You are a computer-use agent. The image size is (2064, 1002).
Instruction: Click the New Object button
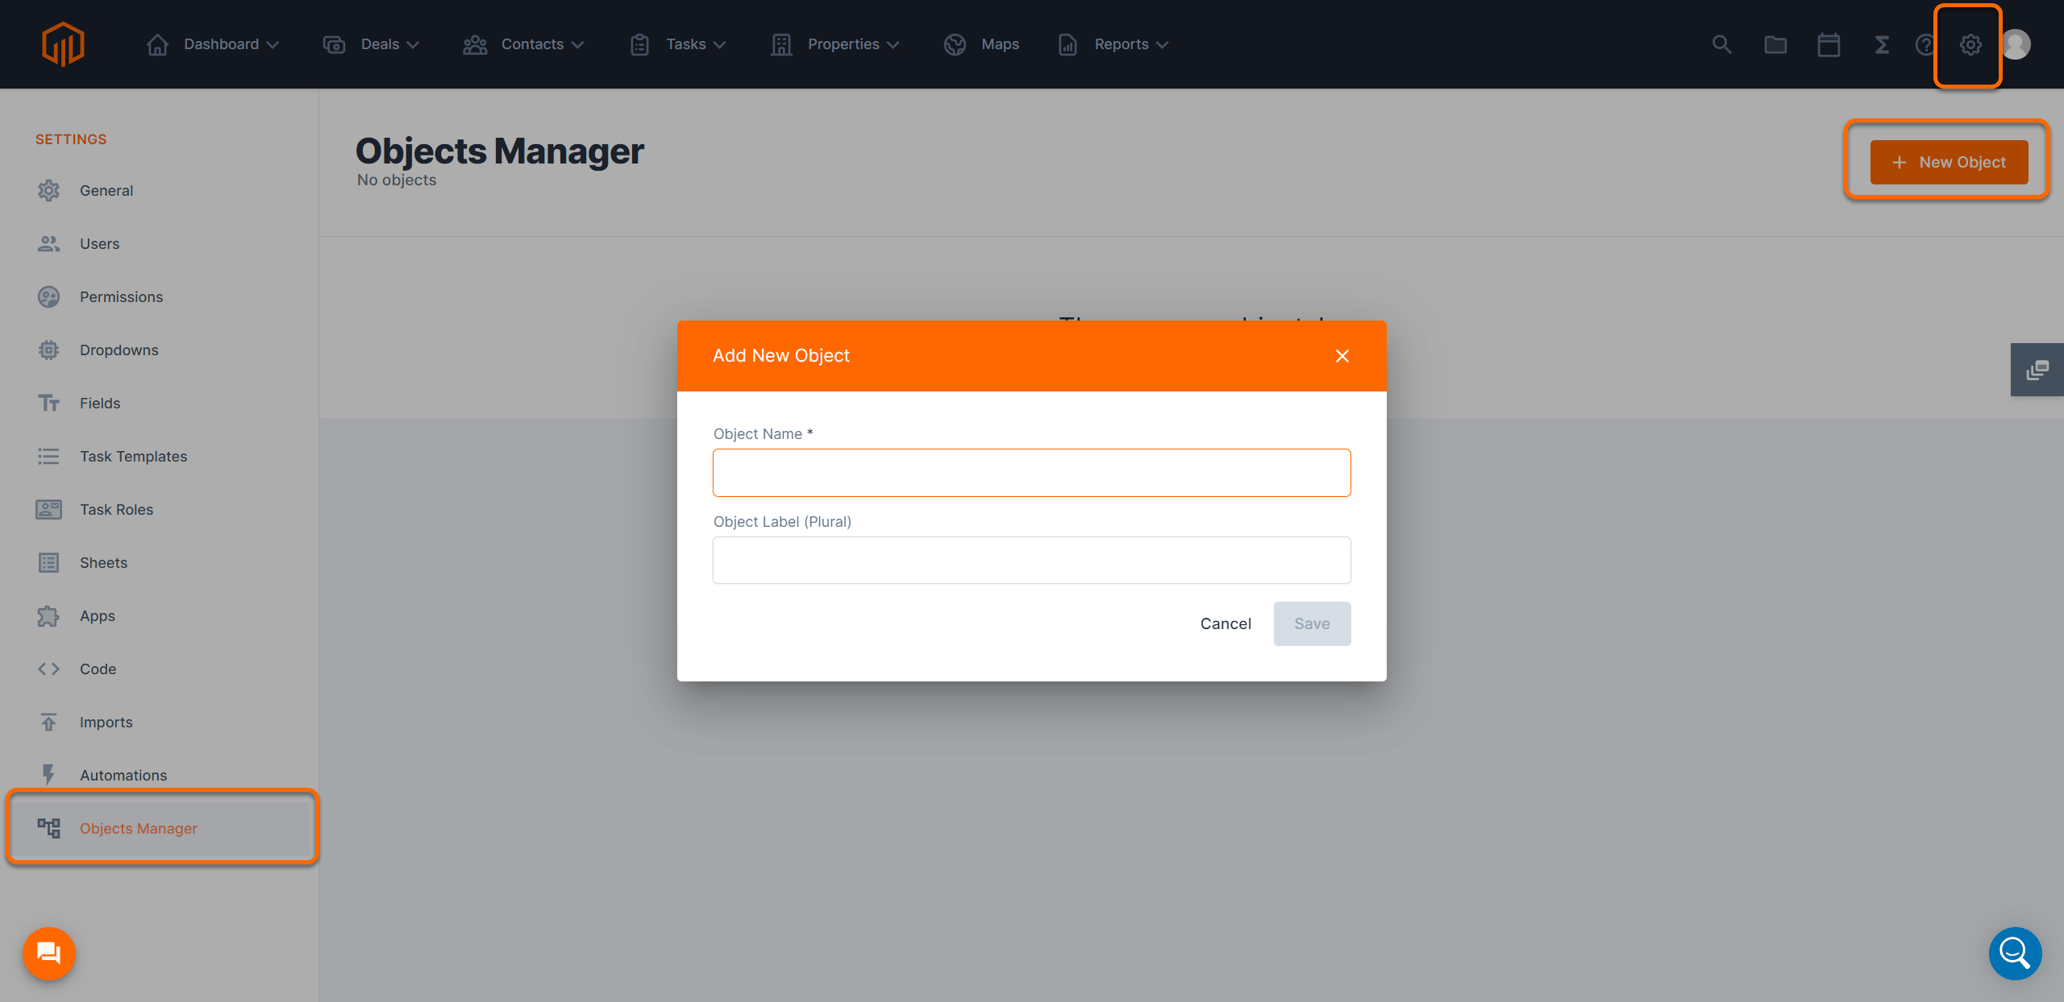[1948, 161]
